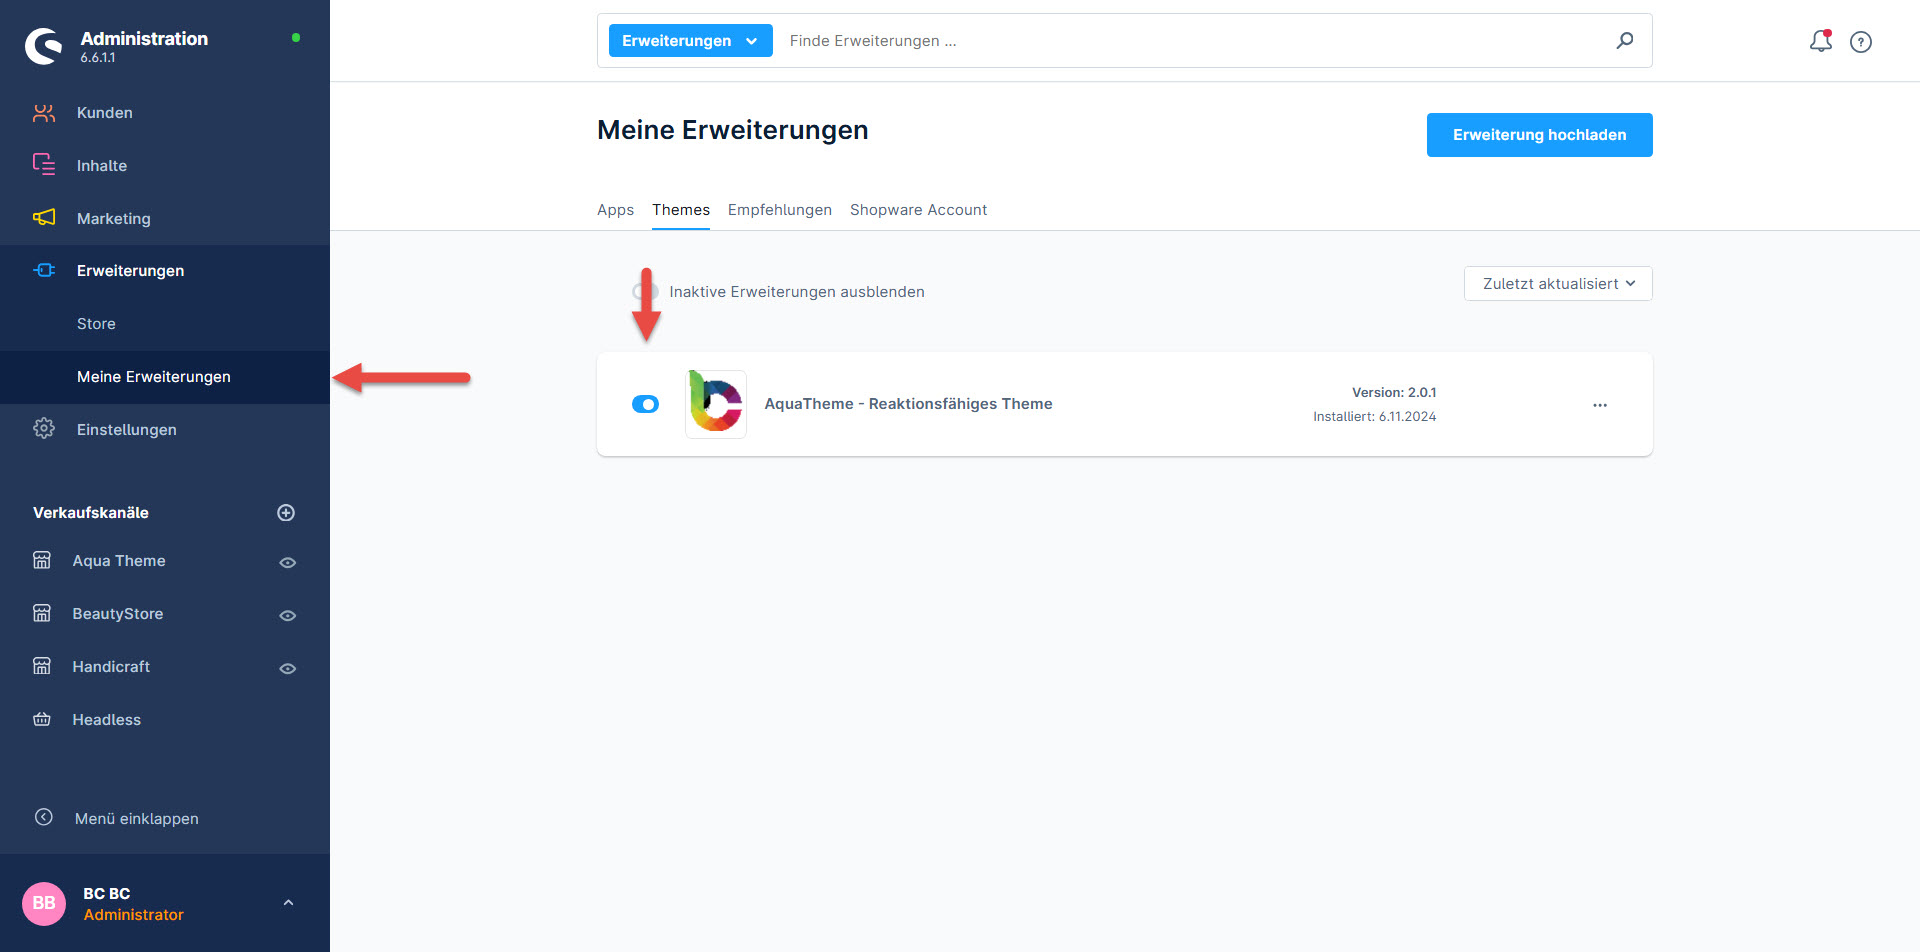Preview Handicraft storefront via eye icon

tap(287, 669)
